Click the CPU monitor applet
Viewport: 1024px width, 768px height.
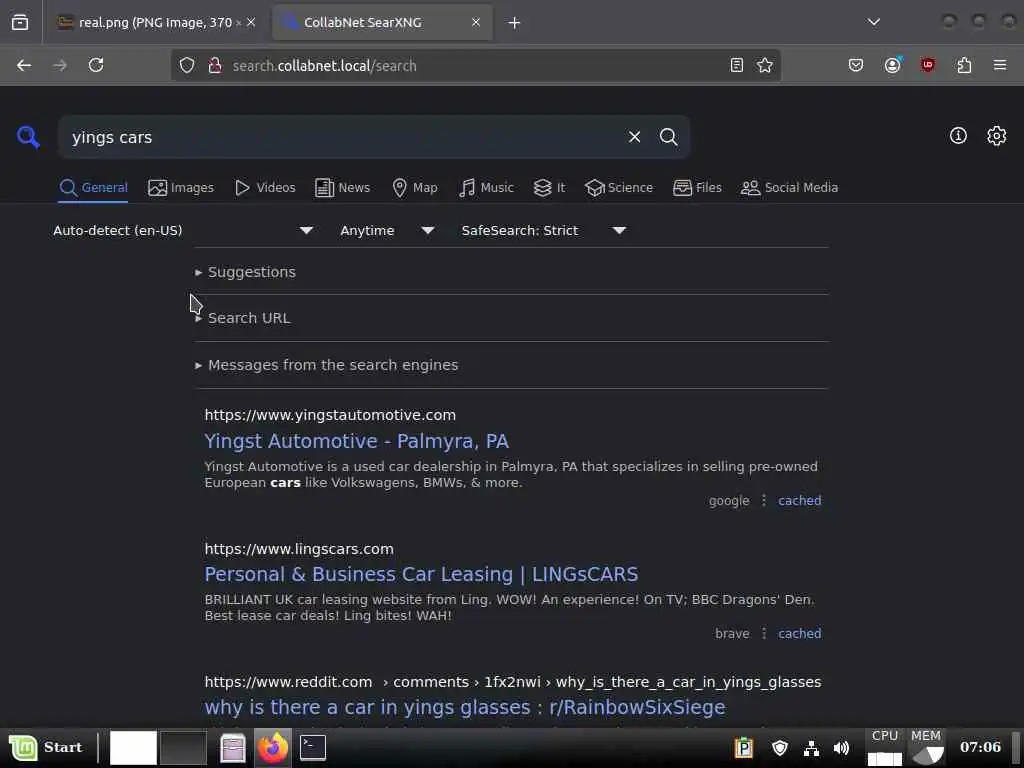tap(885, 747)
